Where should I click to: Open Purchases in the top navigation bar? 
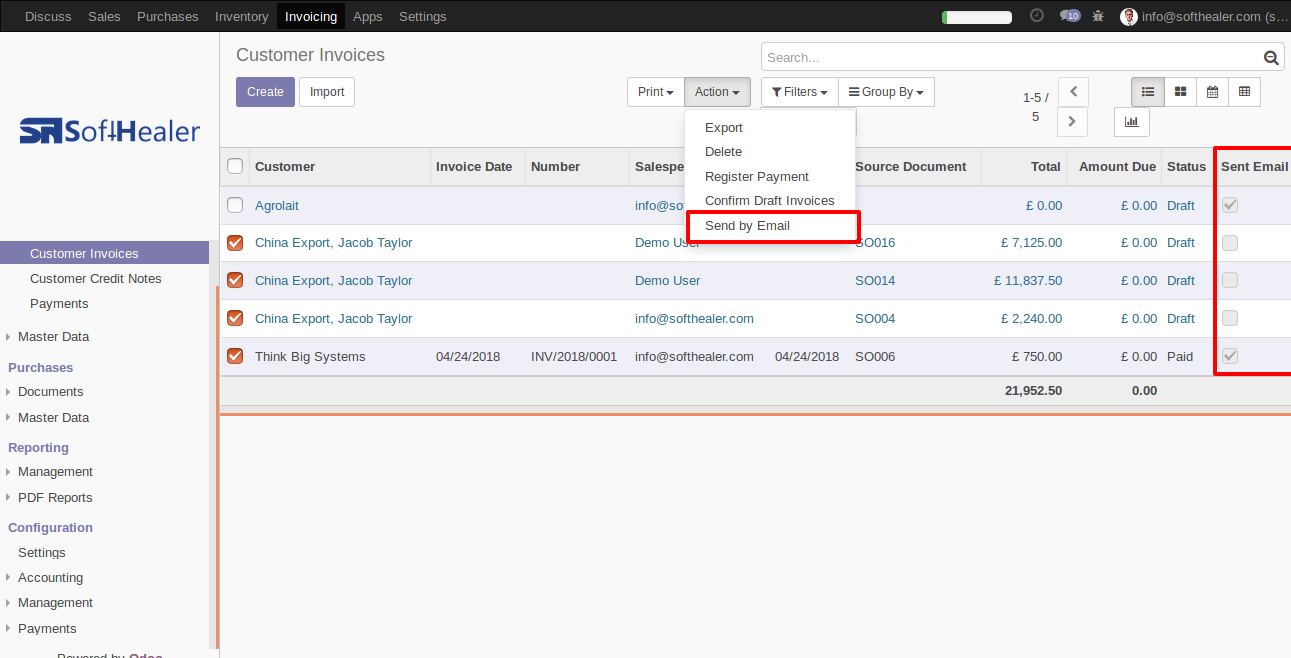coord(168,16)
